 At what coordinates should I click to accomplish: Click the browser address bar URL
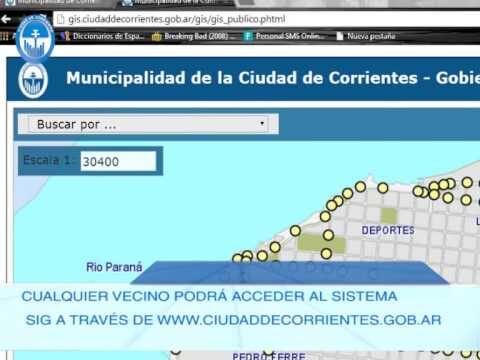(x=177, y=19)
